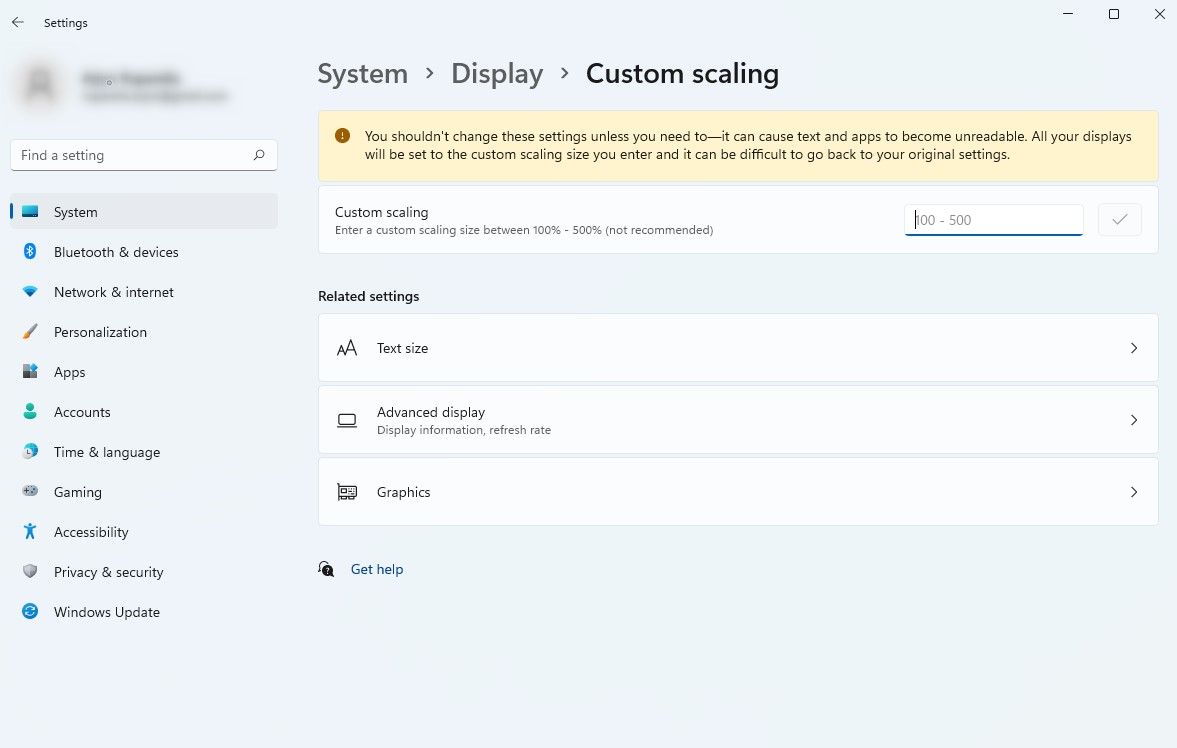Open the Accessibility category
The width and height of the screenshot is (1177, 748).
click(x=144, y=531)
